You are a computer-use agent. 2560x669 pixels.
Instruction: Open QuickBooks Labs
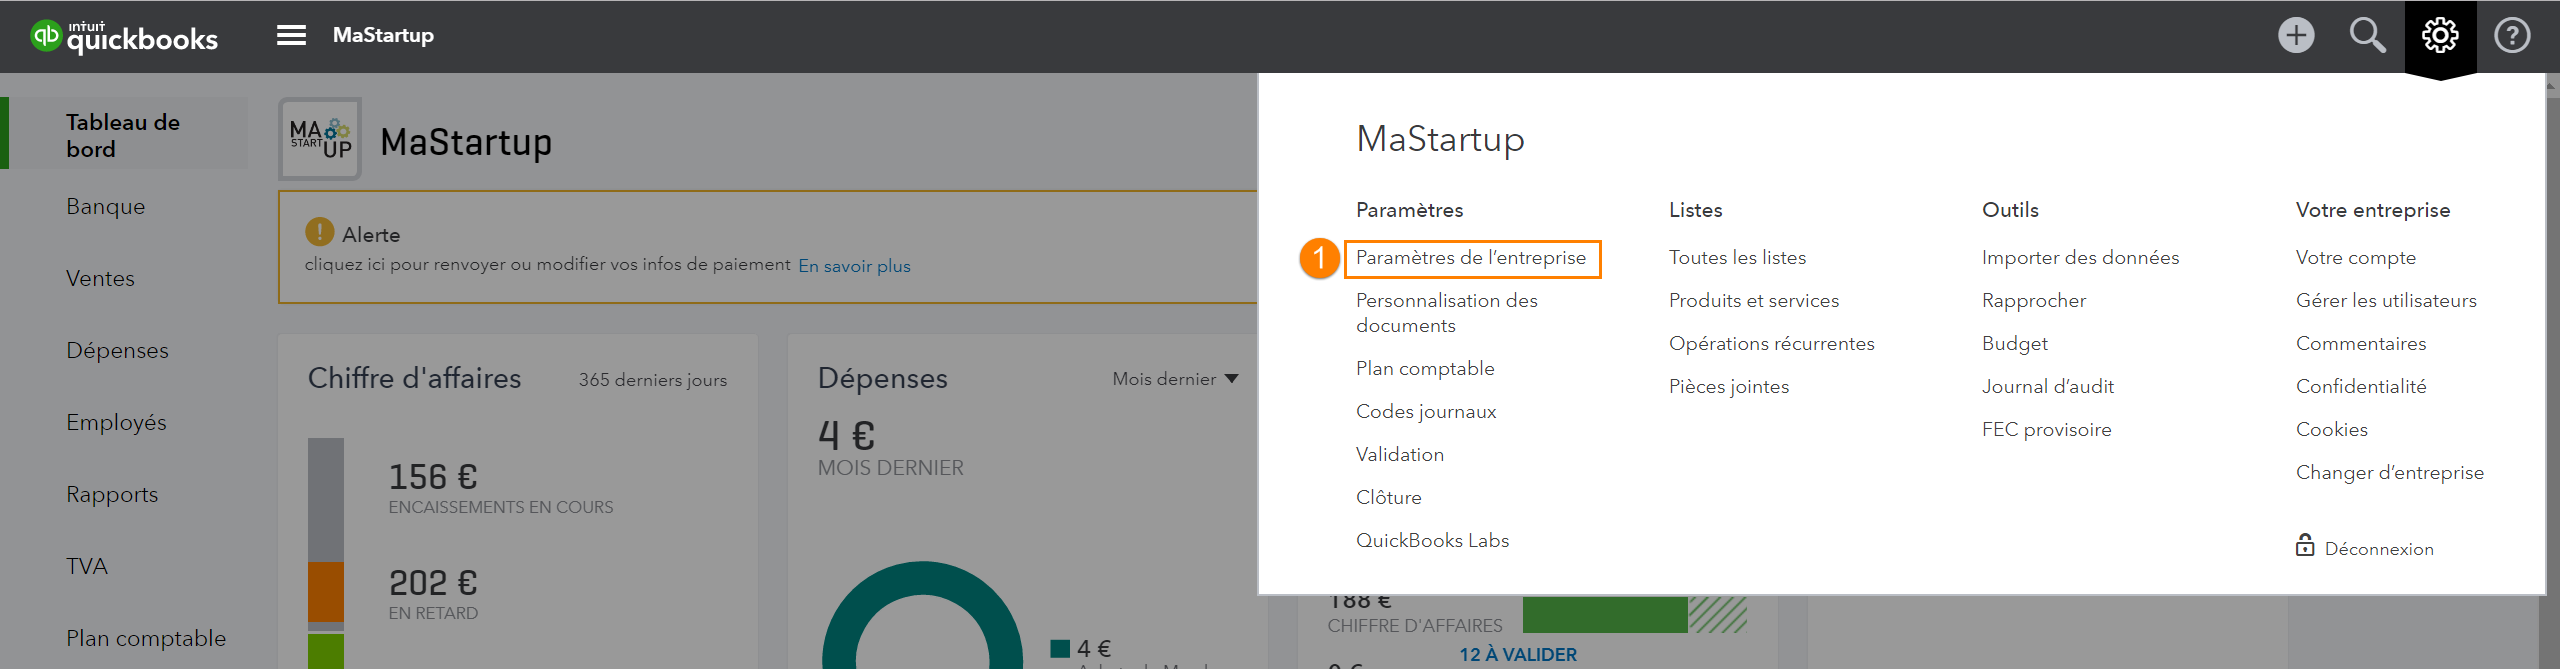[x=1433, y=540]
